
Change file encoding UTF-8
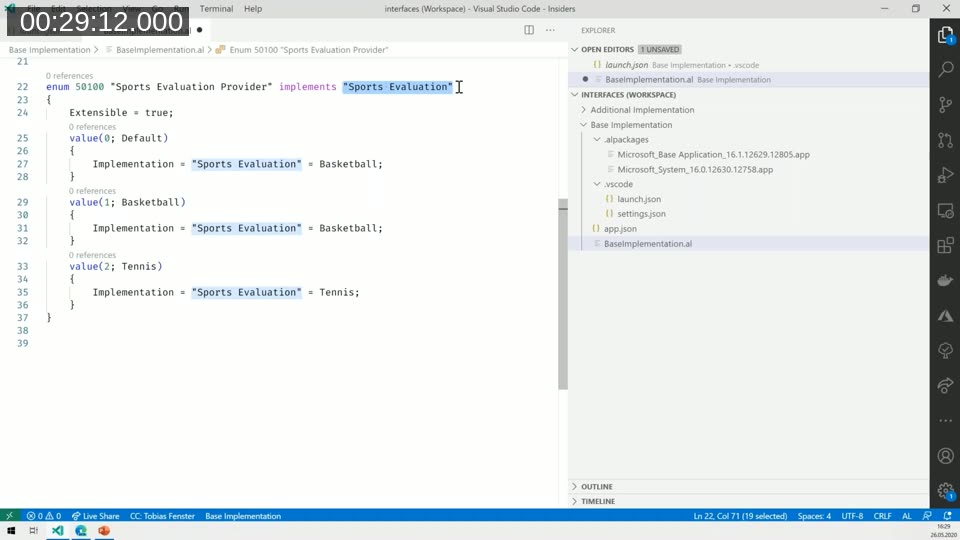pos(852,516)
